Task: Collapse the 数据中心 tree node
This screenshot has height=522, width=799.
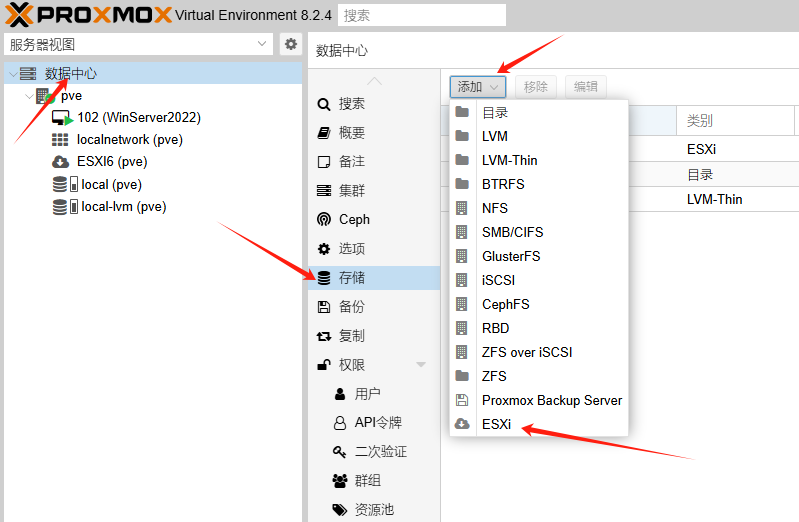Action: (x=11, y=74)
